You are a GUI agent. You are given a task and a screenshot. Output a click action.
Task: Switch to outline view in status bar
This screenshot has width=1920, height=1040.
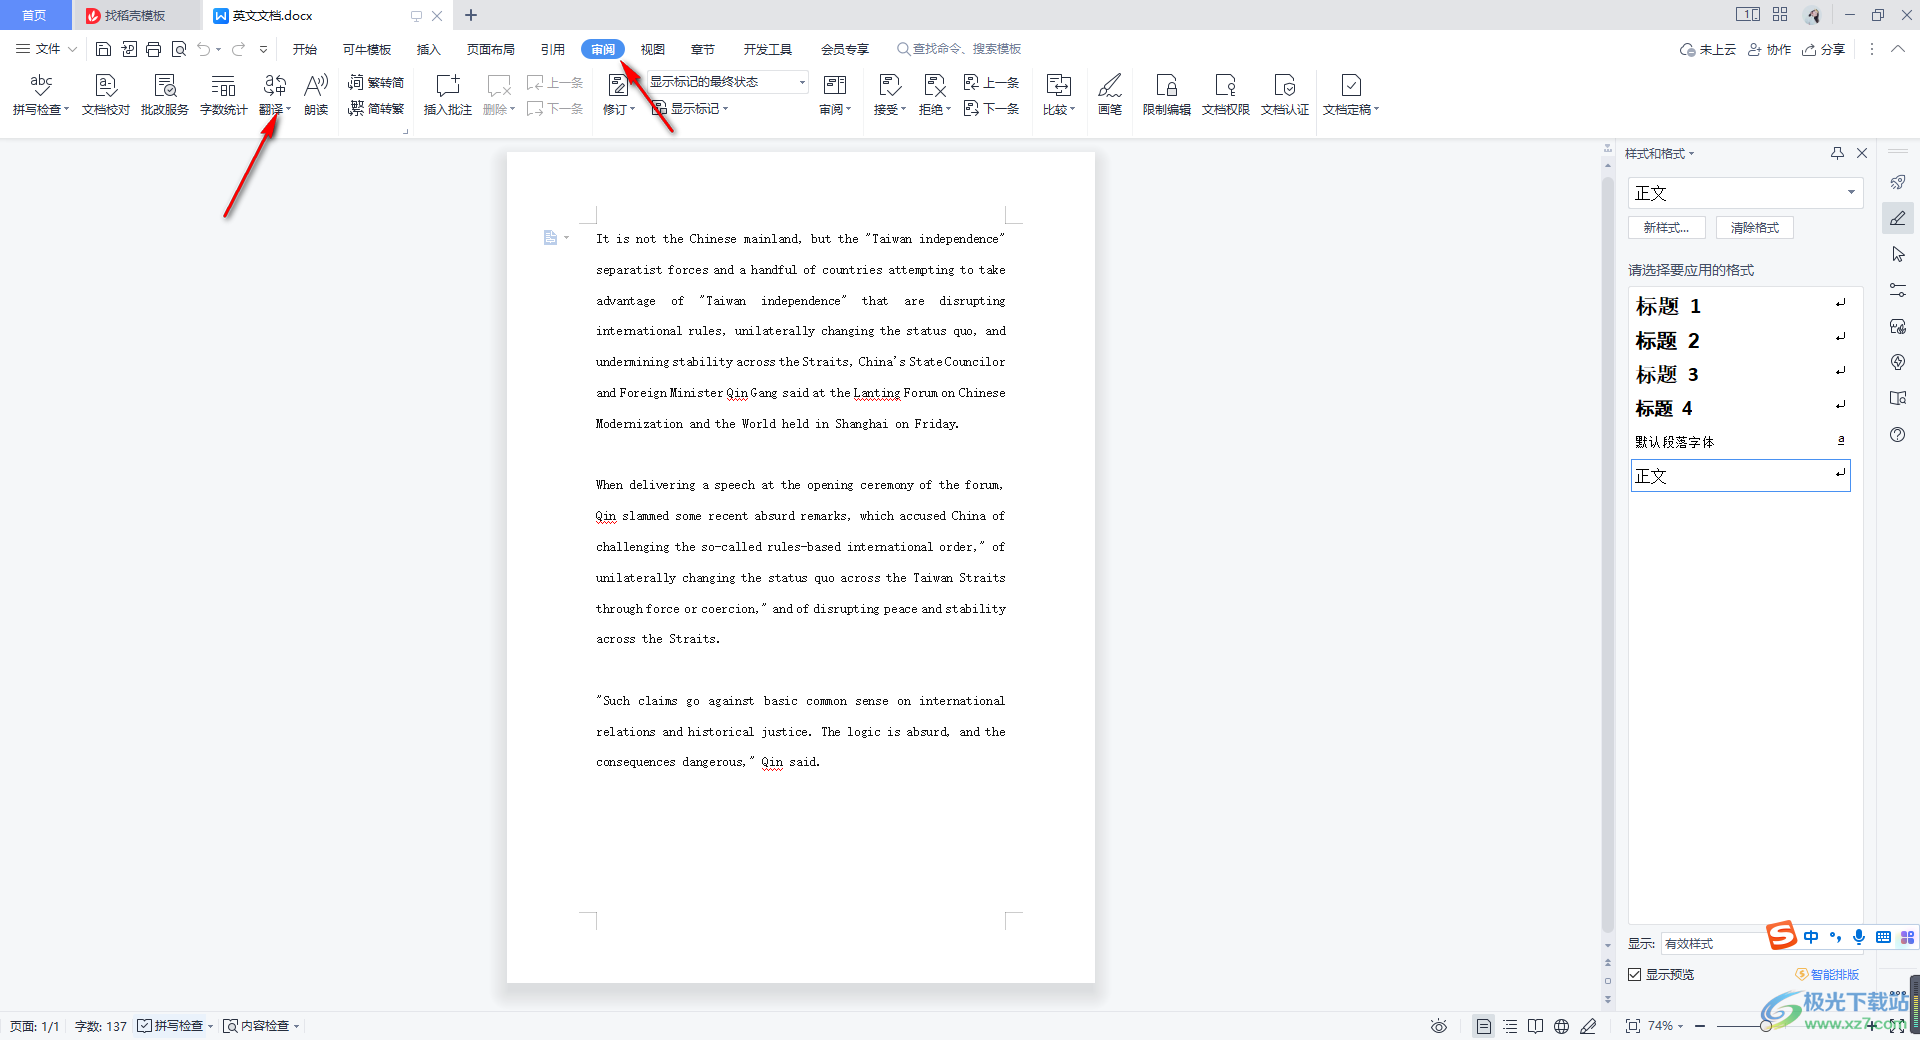click(x=1510, y=1026)
